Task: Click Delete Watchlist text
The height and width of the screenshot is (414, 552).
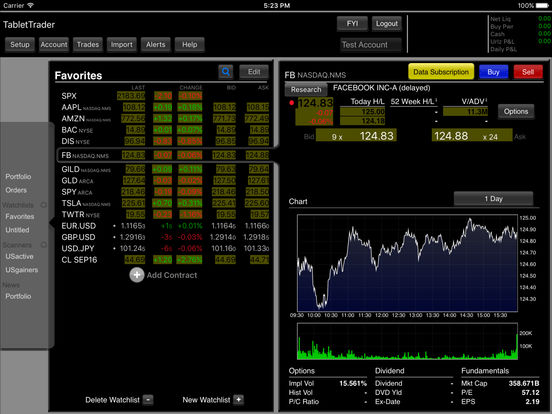Action: [x=112, y=400]
